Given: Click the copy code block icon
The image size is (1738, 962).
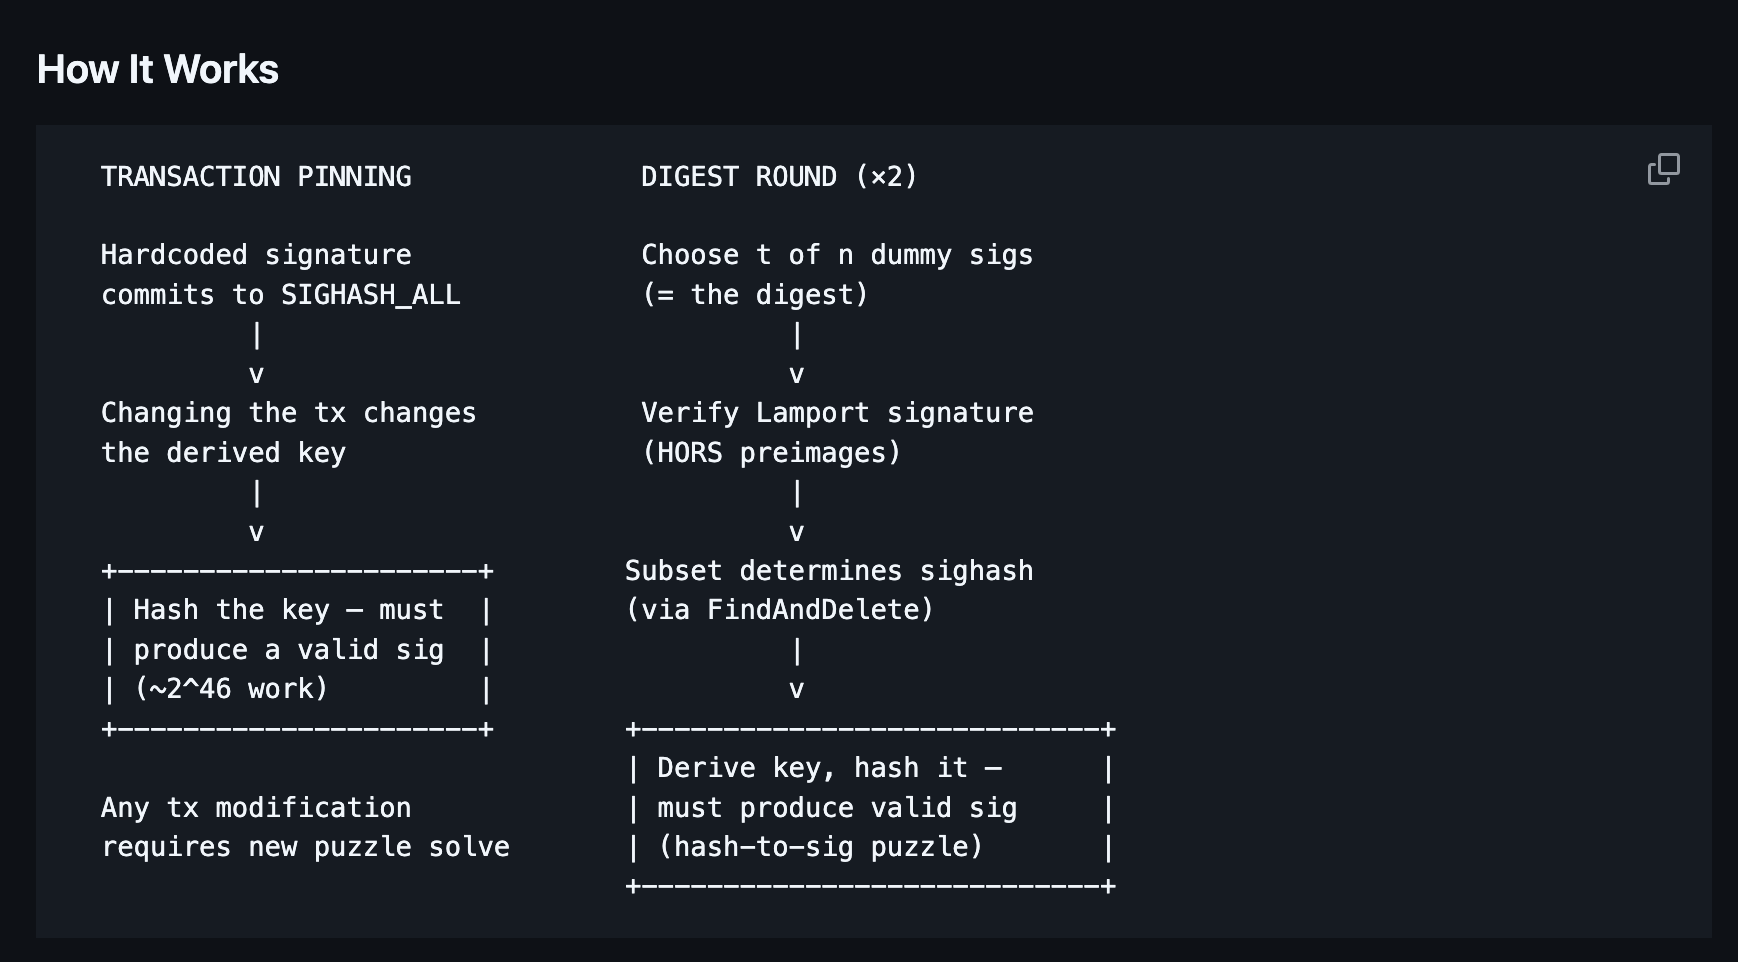Looking at the screenshot, I should coord(1663,169).
